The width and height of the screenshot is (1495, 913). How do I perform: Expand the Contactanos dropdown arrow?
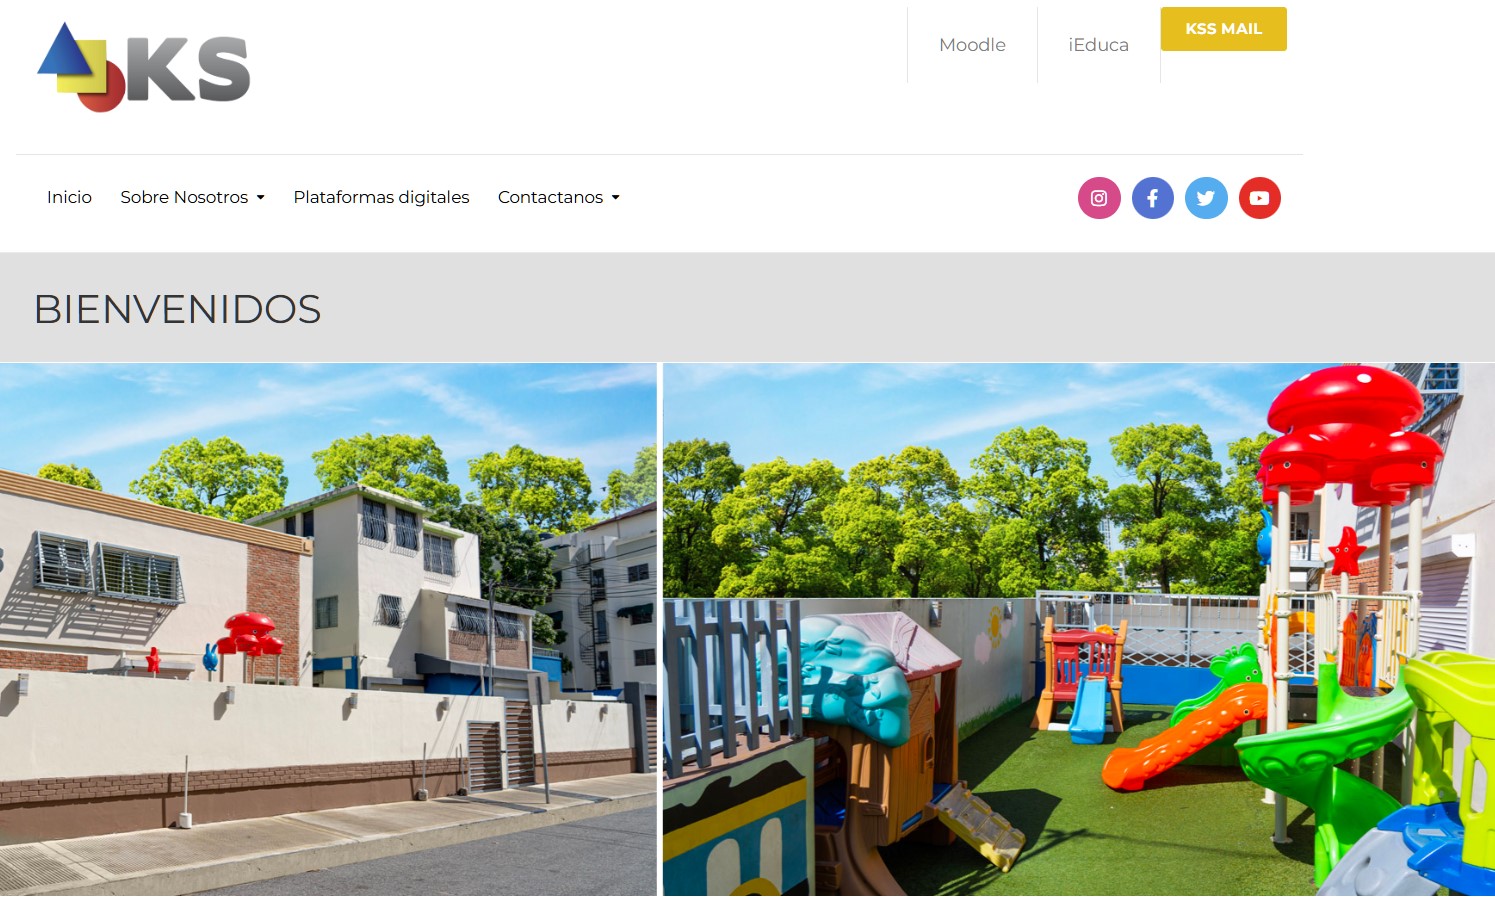(x=616, y=198)
